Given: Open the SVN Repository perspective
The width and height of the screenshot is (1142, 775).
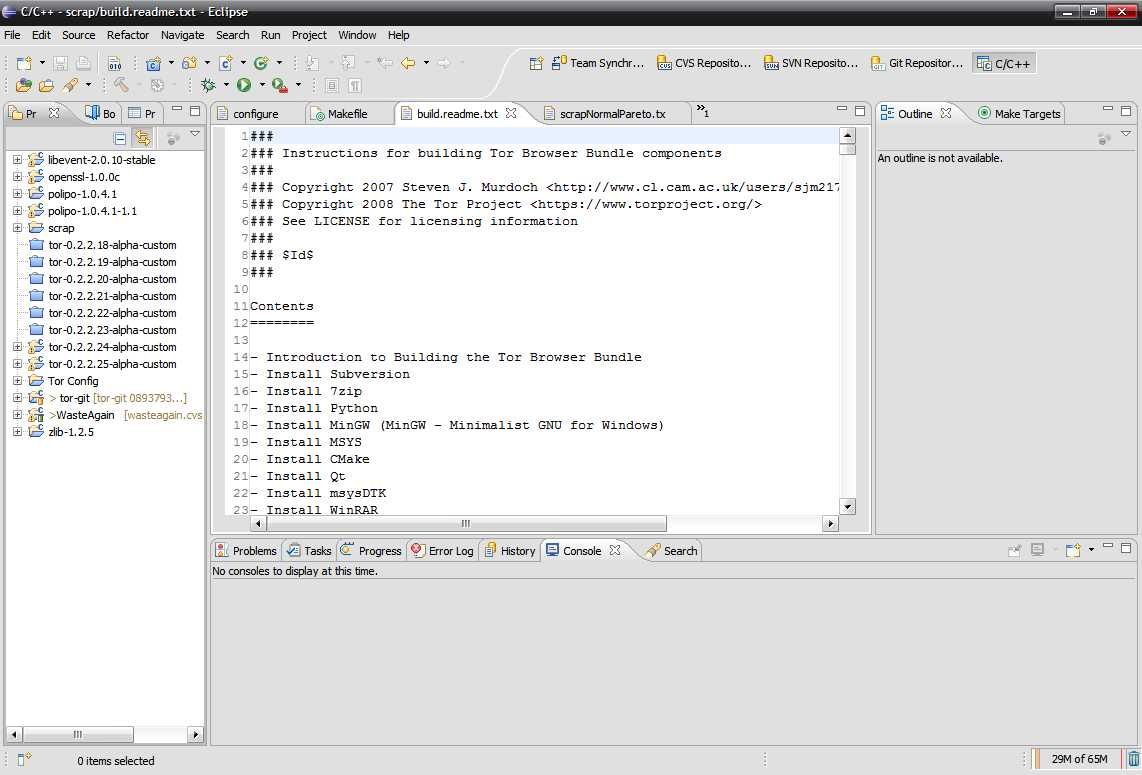Looking at the screenshot, I should (x=811, y=63).
